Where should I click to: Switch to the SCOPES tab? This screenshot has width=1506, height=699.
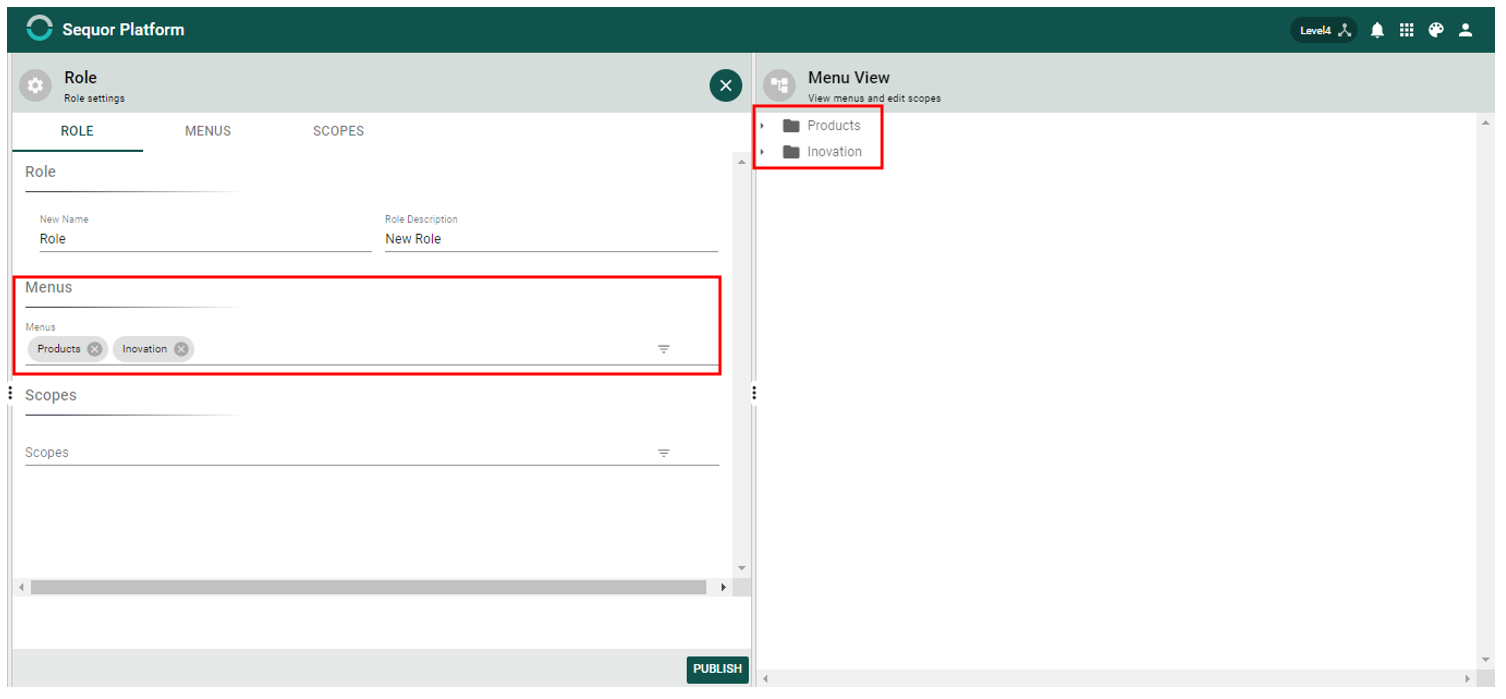(338, 131)
